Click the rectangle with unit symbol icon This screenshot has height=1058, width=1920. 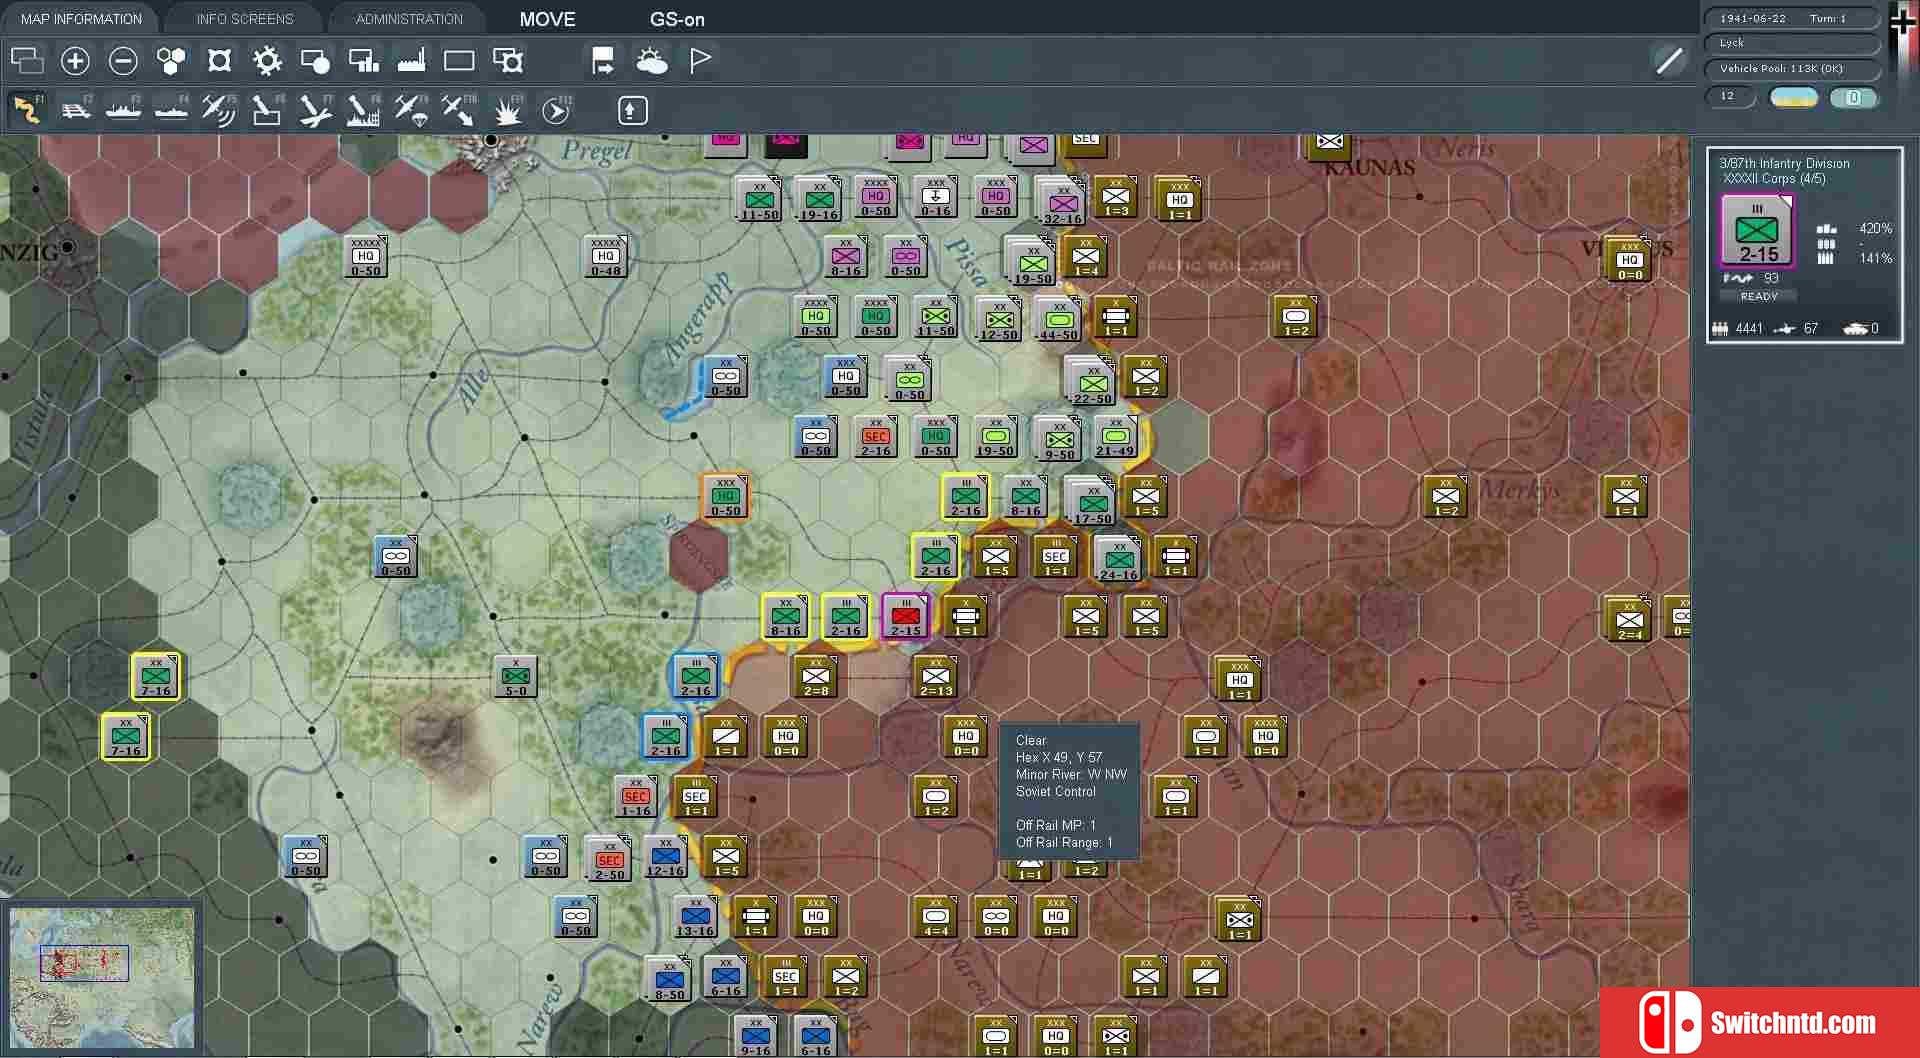coord(508,61)
